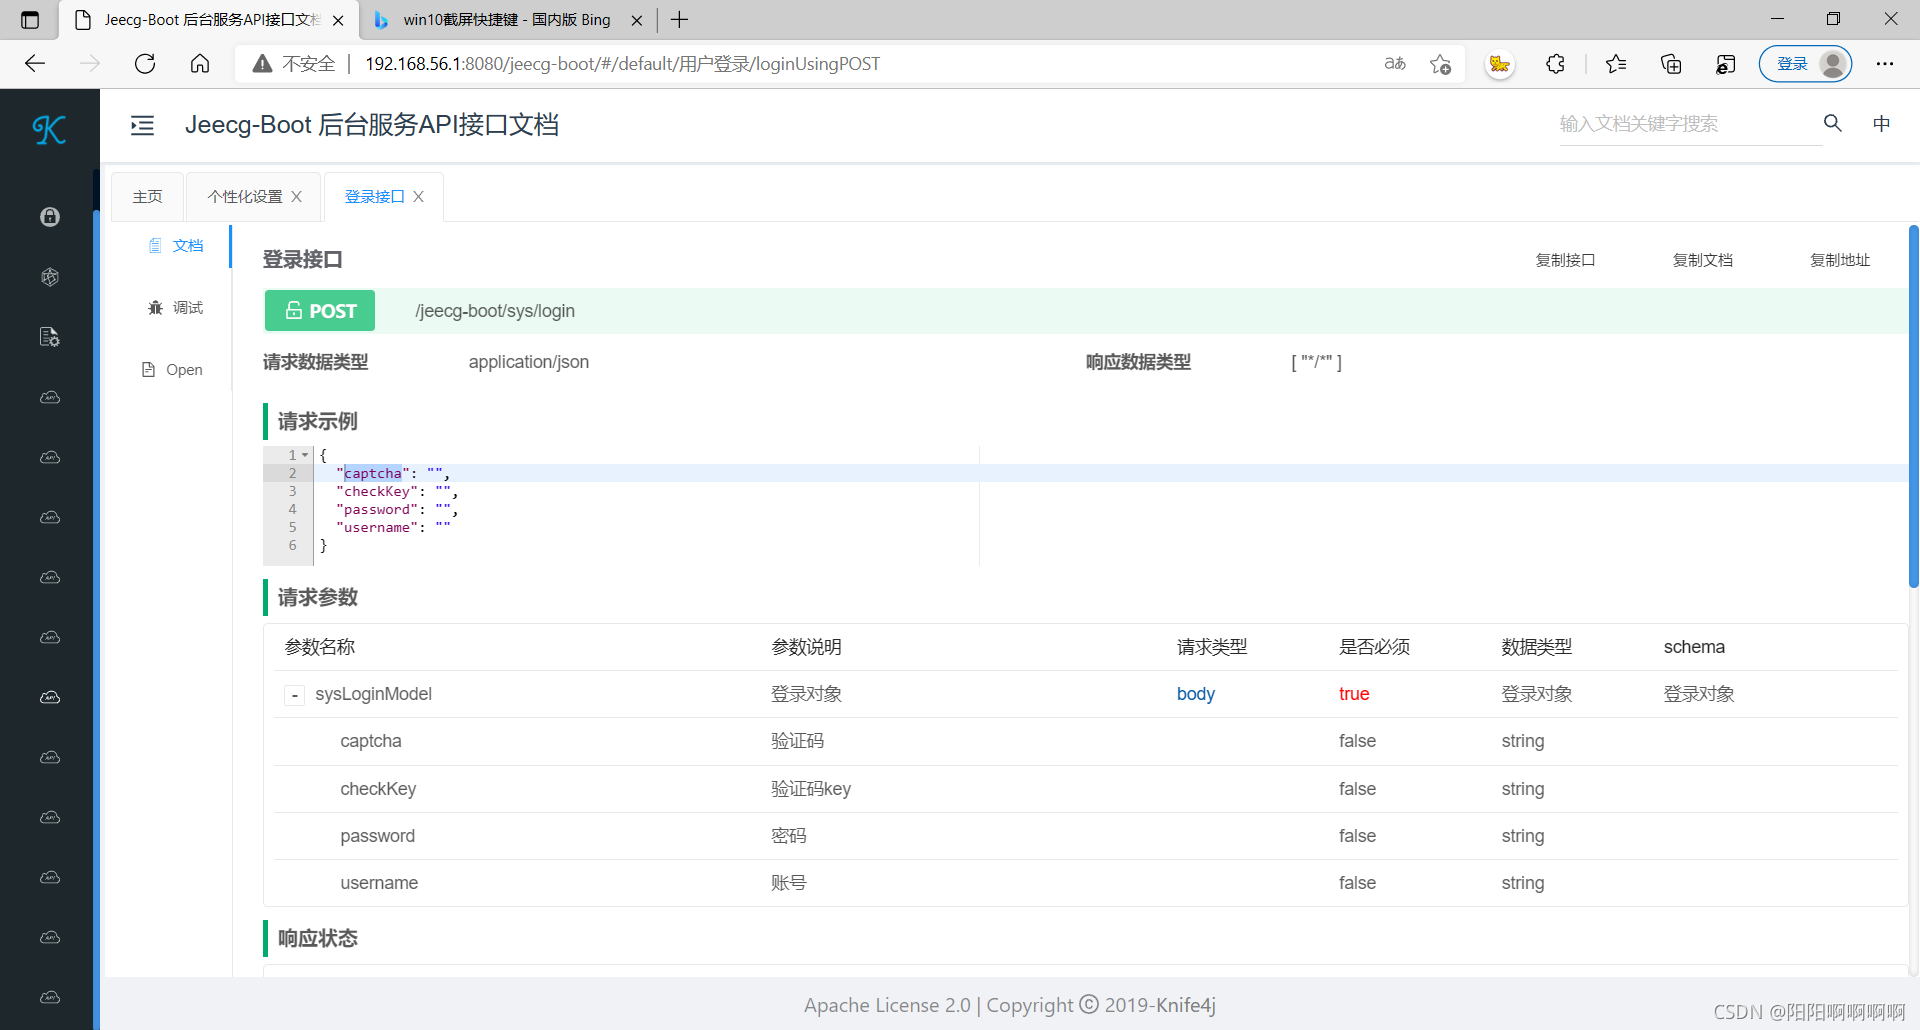Toggle the sidebar menu fold icon
The height and width of the screenshot is (1030, 1920).
click(x=143, y=125)
